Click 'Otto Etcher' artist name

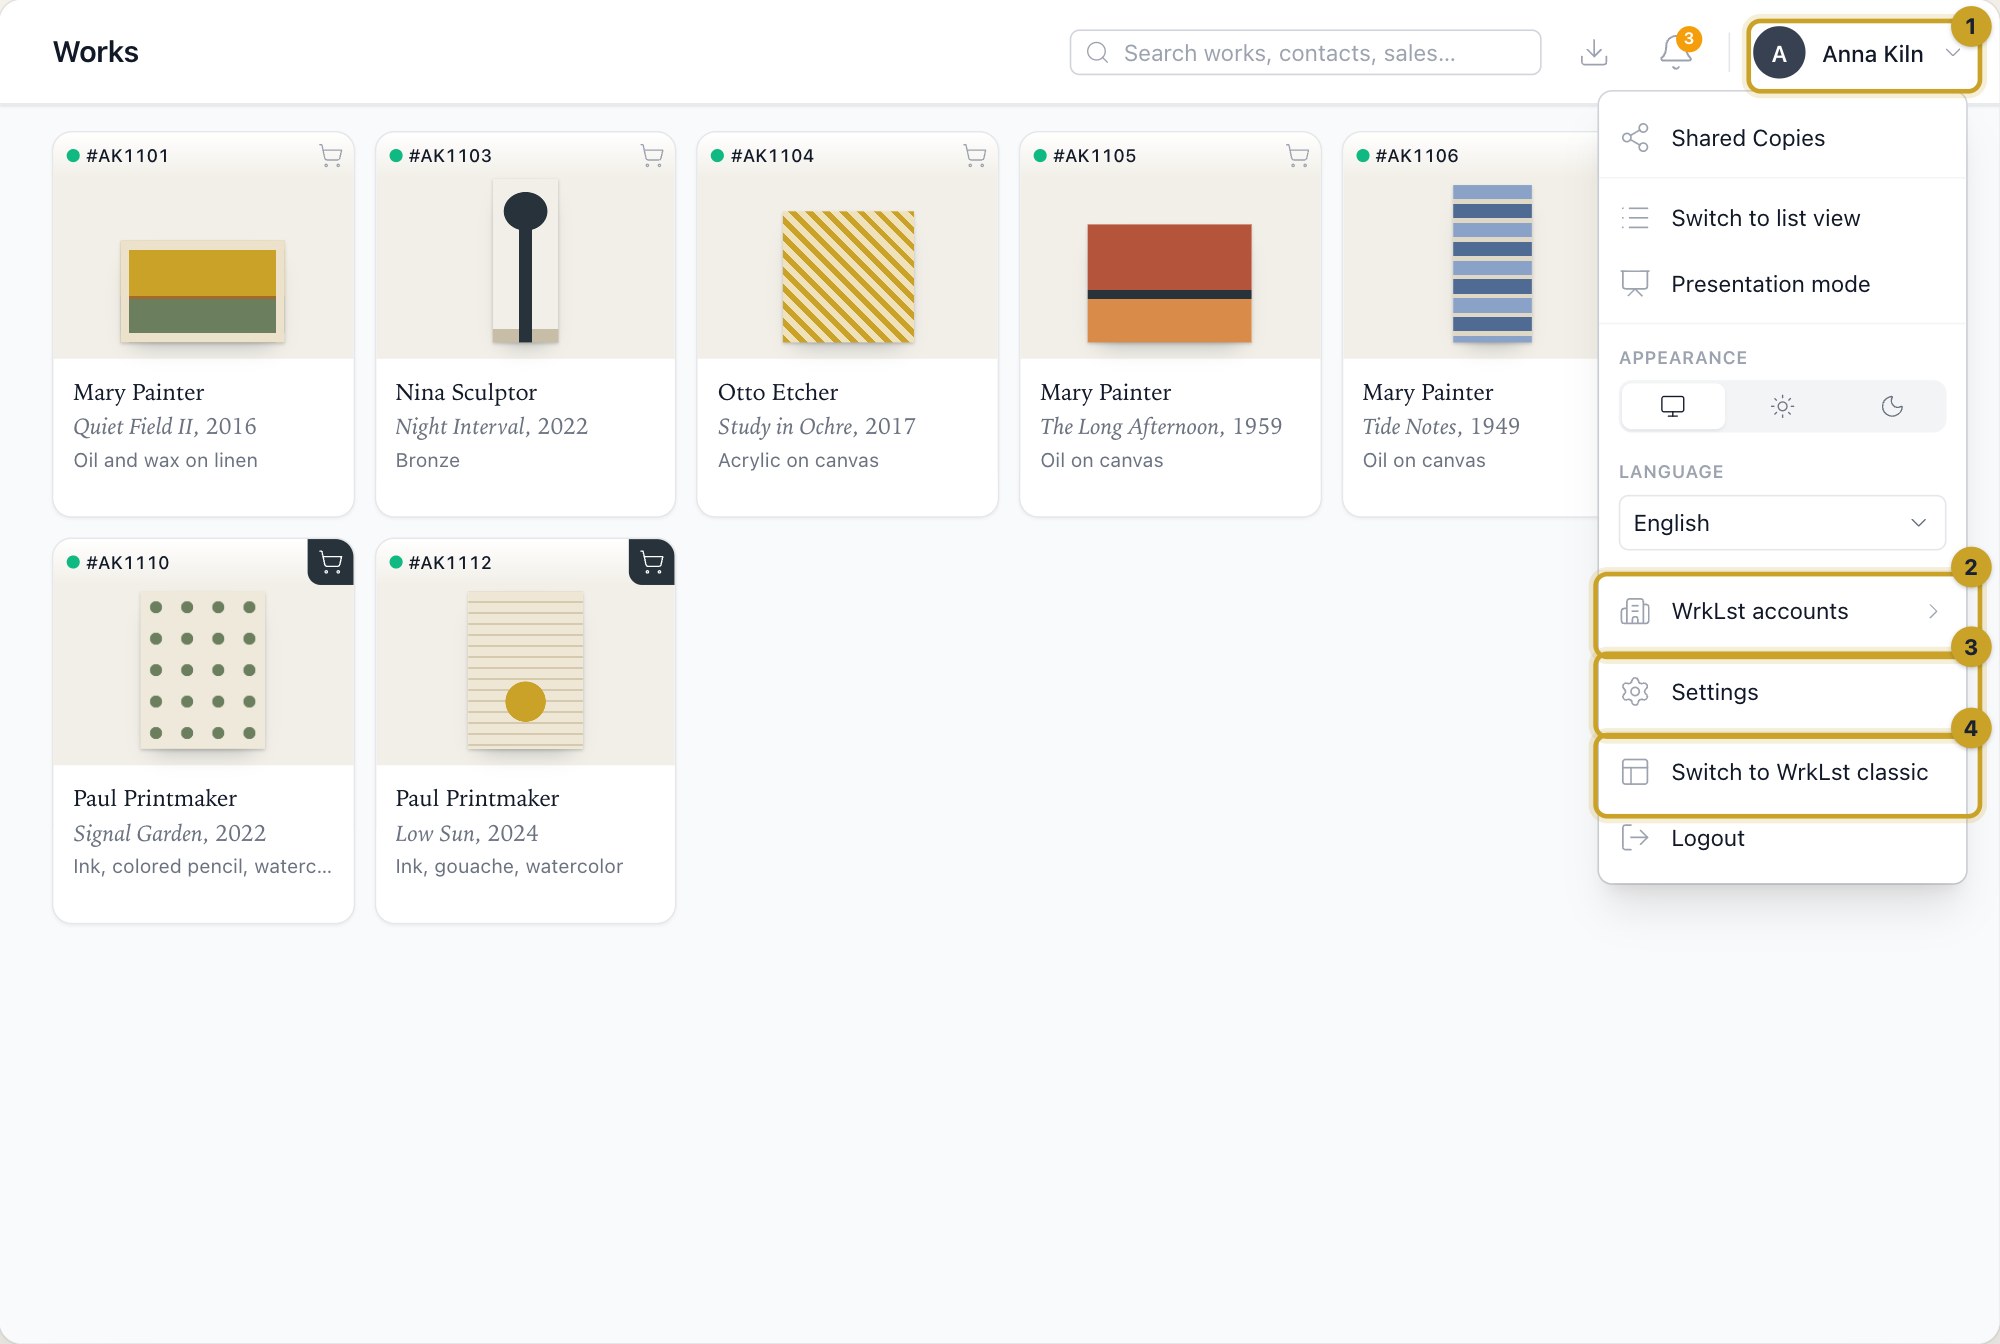pos(778,392)
